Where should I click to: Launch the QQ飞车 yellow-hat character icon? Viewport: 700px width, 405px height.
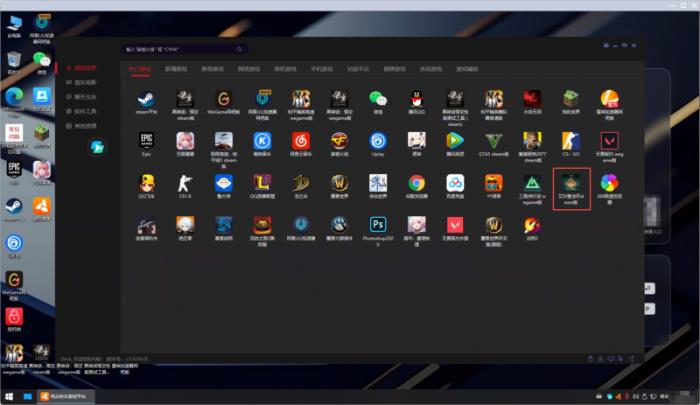tap(146, 183)
